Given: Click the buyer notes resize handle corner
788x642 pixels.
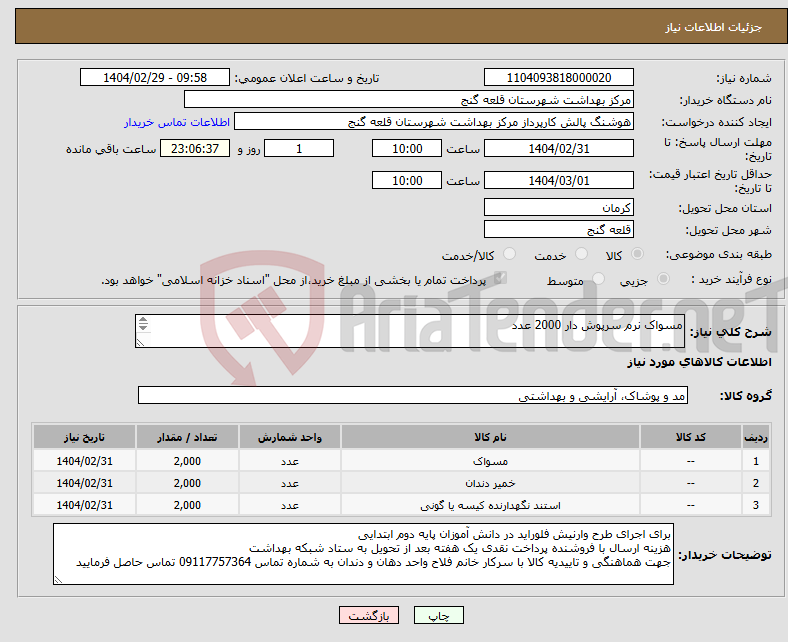Looking at the screenshot, I should (58, 580).
